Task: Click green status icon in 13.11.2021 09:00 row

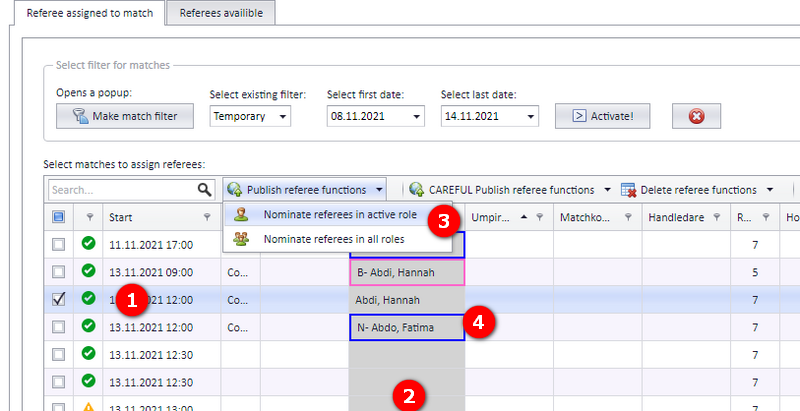Action: pyautogui.click(x=89, y=271)
